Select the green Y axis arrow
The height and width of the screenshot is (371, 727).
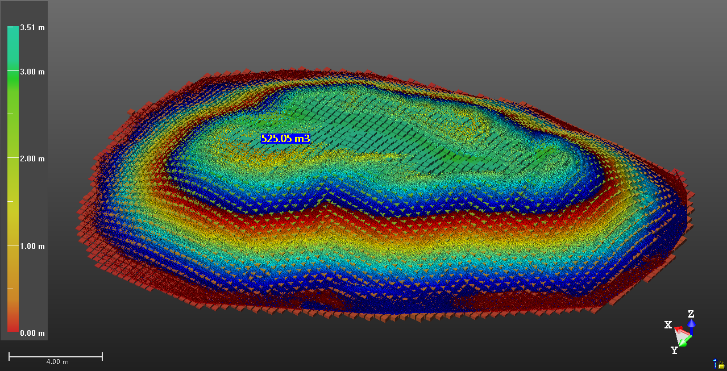(685, 341)
